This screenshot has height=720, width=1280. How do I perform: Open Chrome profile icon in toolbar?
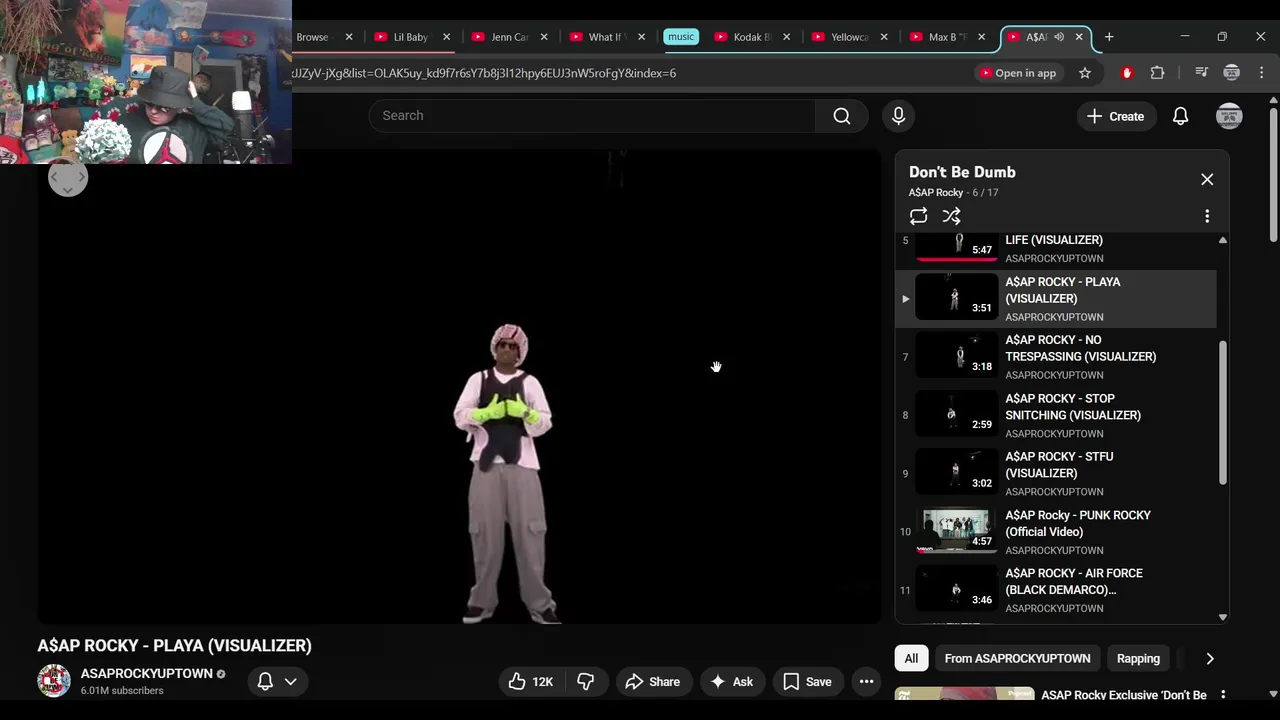click(1231, 73)
